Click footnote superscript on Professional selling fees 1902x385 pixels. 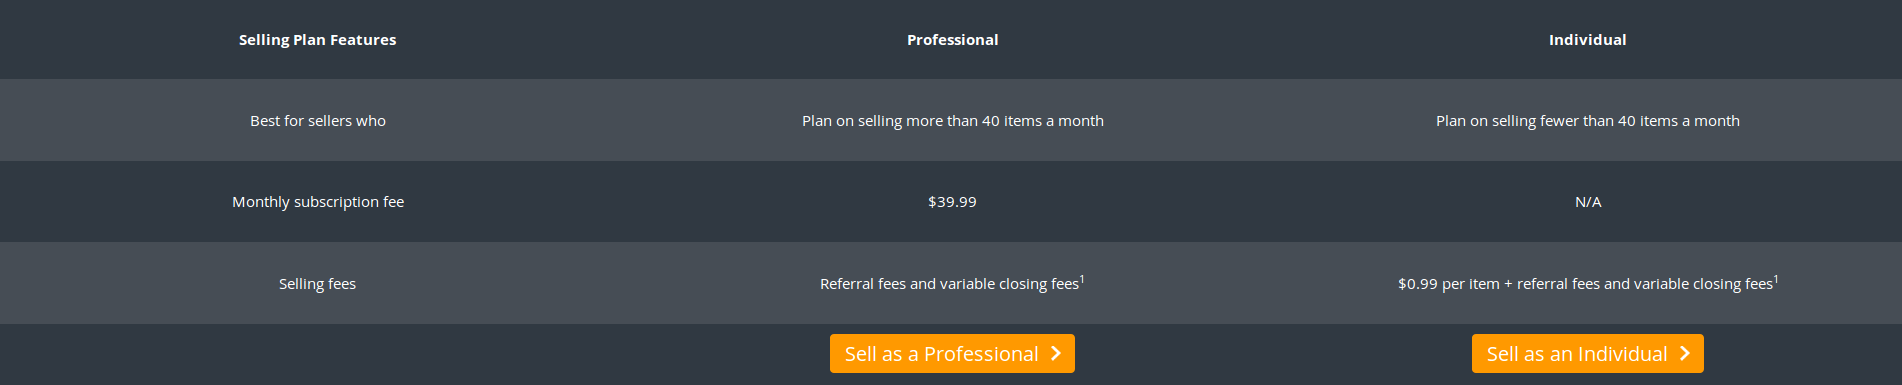1082,279
